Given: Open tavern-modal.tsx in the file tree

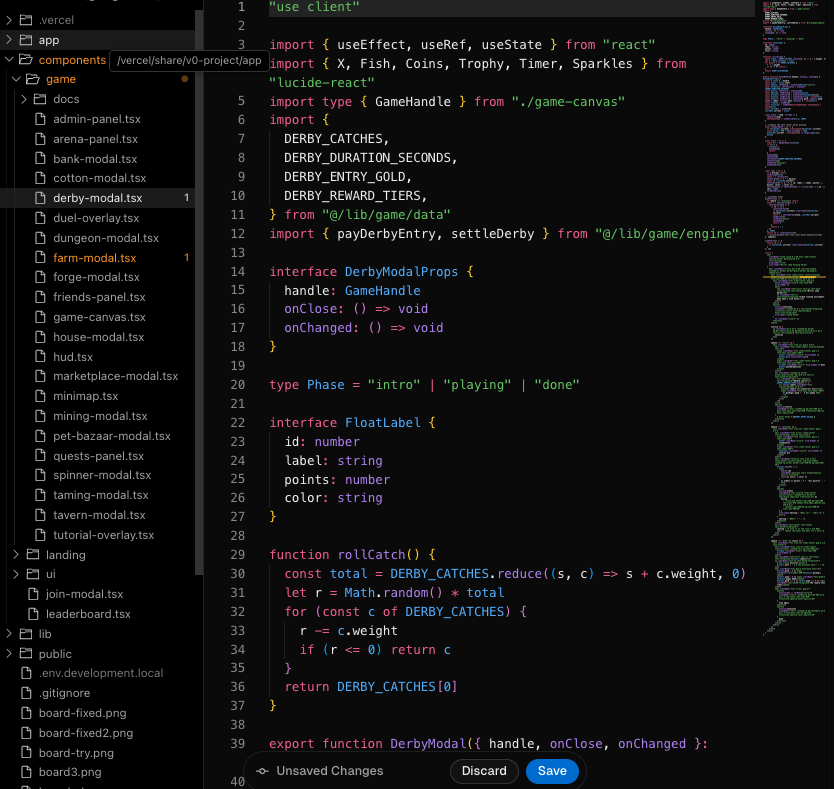Looking at the screenshot, I should pyautogui.click(x=99, y=515).
